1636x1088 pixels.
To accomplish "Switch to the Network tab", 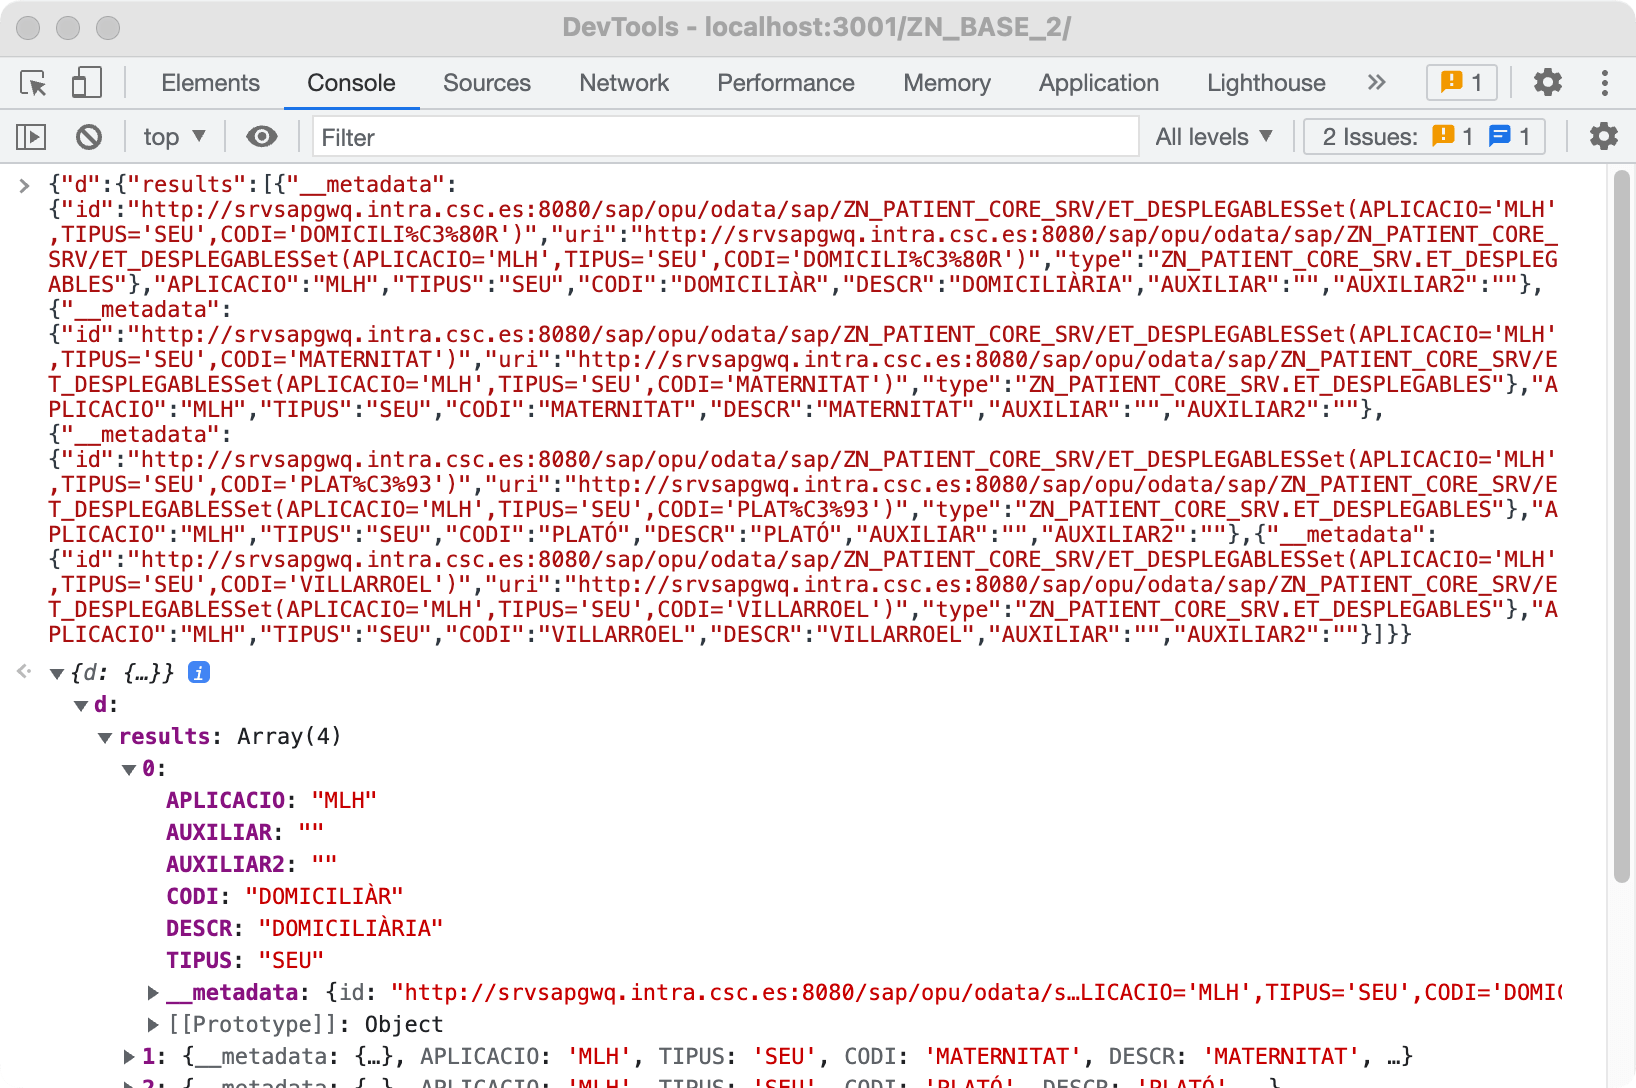I will pos(624,83).
